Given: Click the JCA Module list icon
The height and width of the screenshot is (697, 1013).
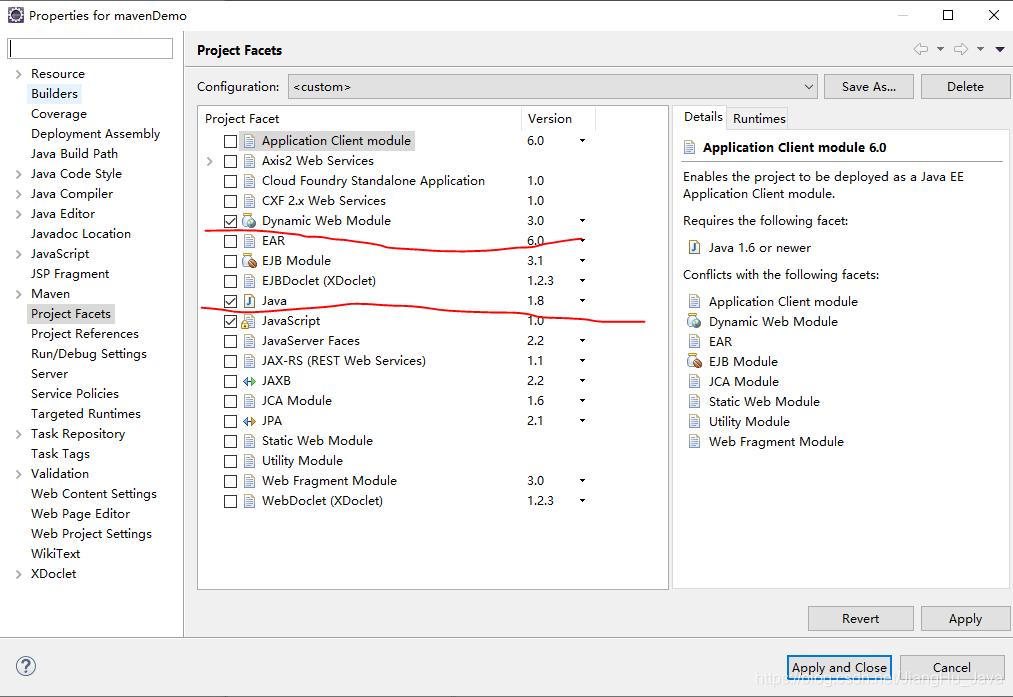Looking at the screenshot, I should click(x=249, y=401).
